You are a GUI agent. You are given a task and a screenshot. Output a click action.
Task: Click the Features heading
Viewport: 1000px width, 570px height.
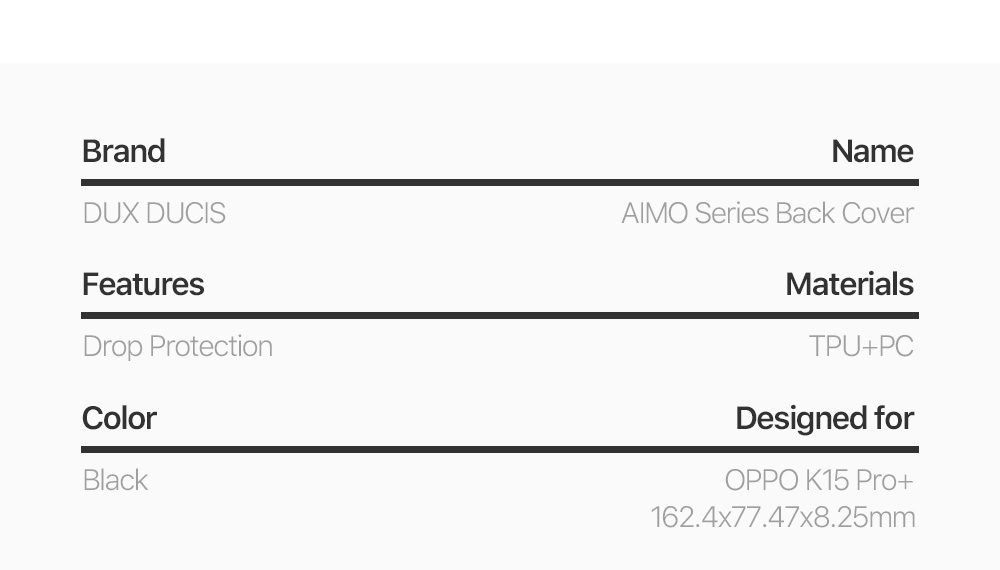coord(143,285)
